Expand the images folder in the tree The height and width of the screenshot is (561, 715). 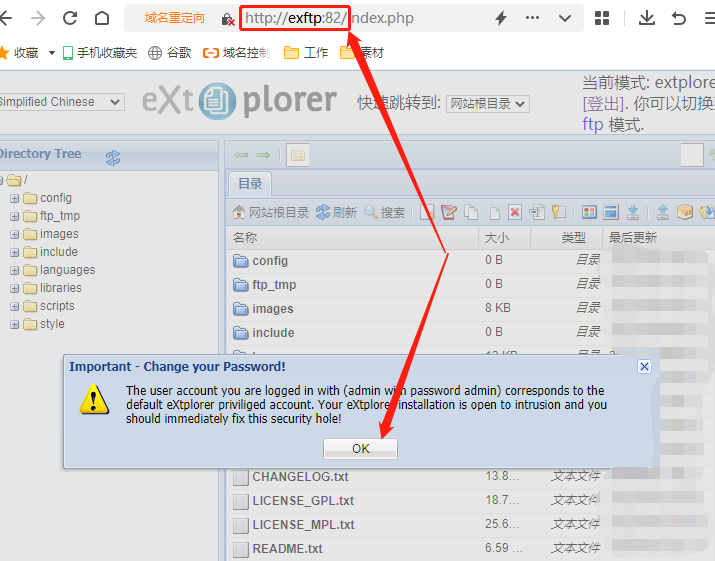pyautogui.click(x=15, y=234)
